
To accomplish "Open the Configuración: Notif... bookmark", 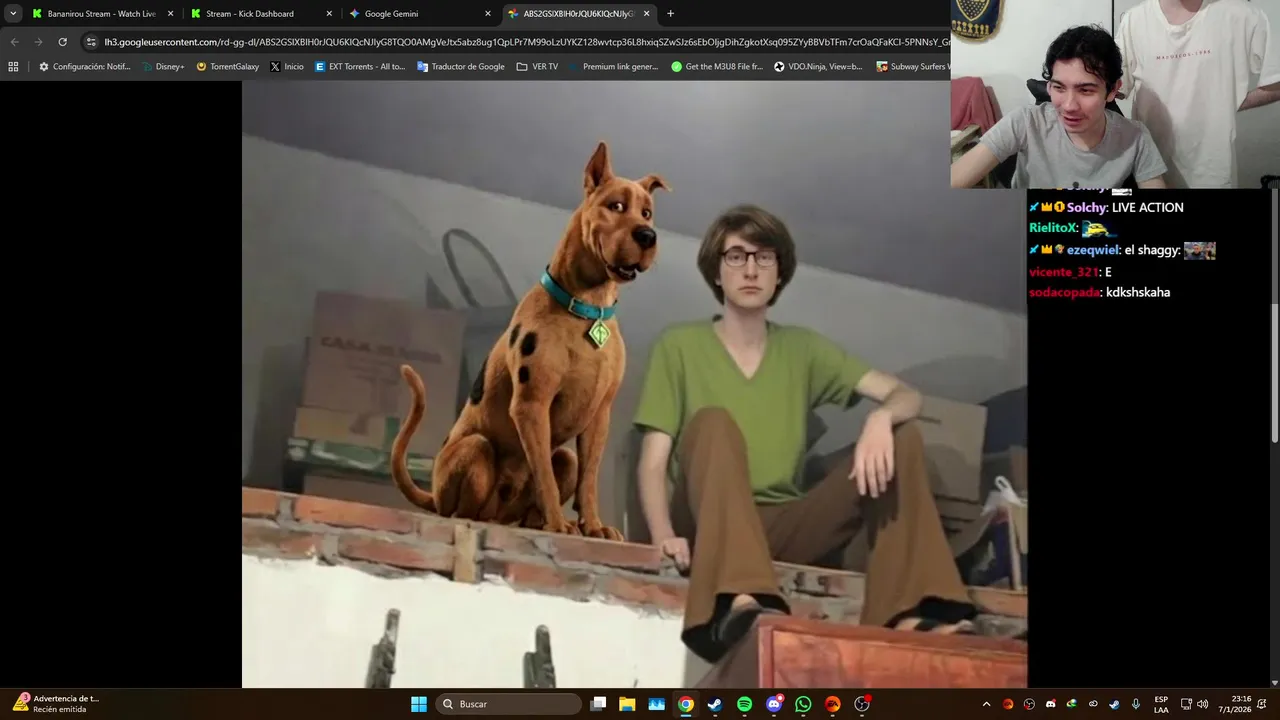I will [84, 67].
